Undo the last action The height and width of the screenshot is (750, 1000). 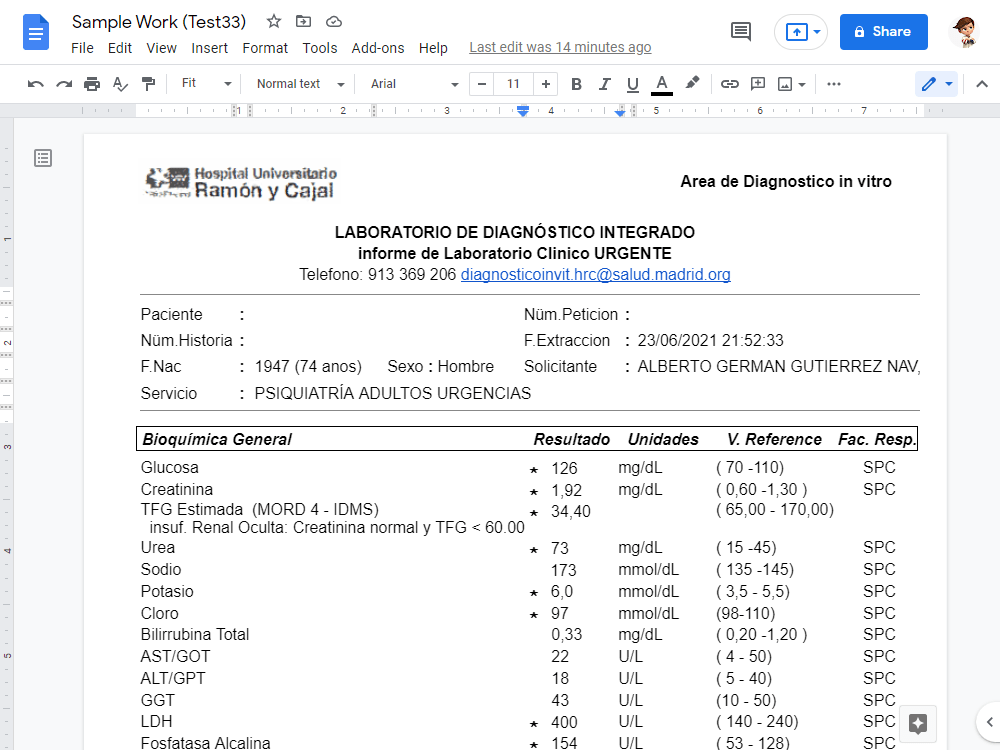coord(35,84)
